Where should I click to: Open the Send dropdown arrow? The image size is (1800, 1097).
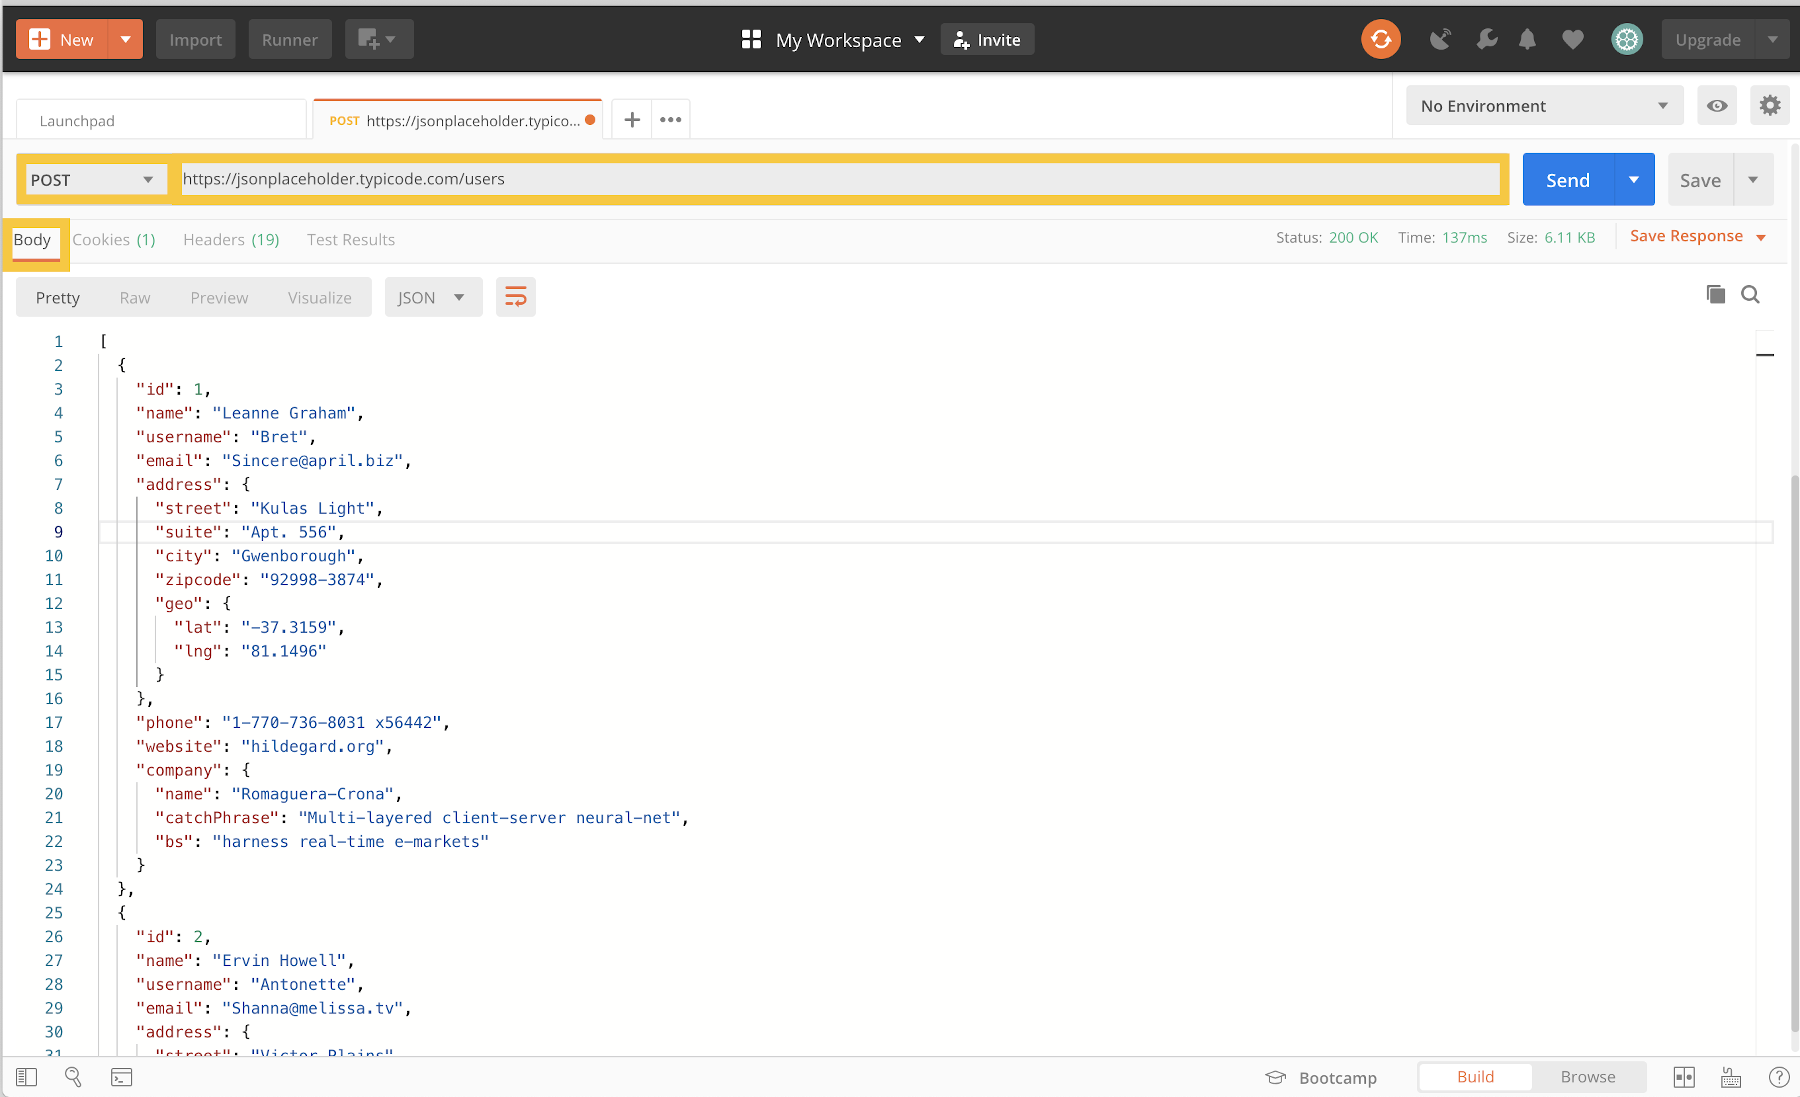point(1634,180)
